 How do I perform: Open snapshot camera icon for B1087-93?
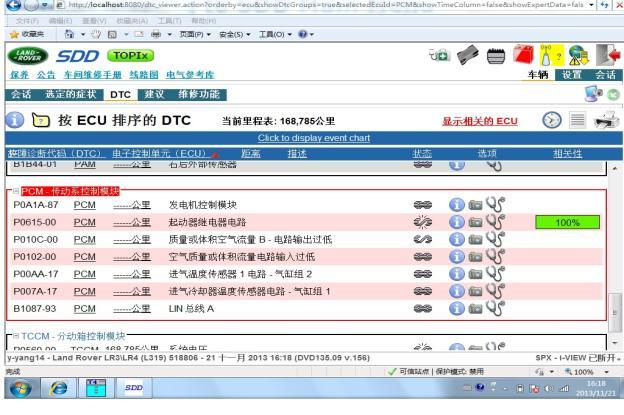[x=475, y=309]
